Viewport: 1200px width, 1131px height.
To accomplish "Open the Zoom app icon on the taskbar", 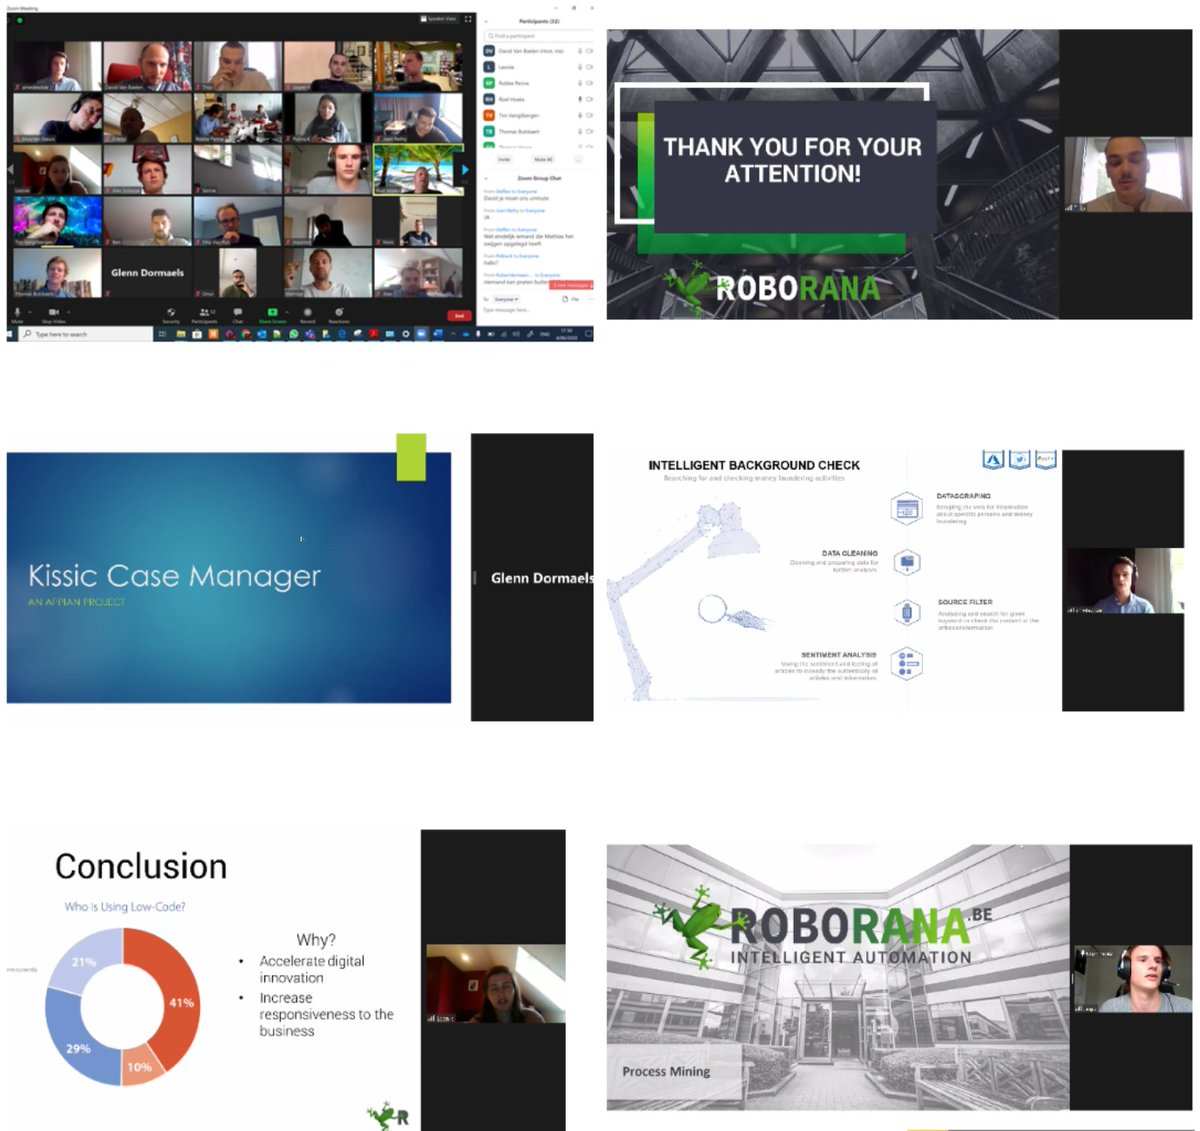I will [421, 334].
